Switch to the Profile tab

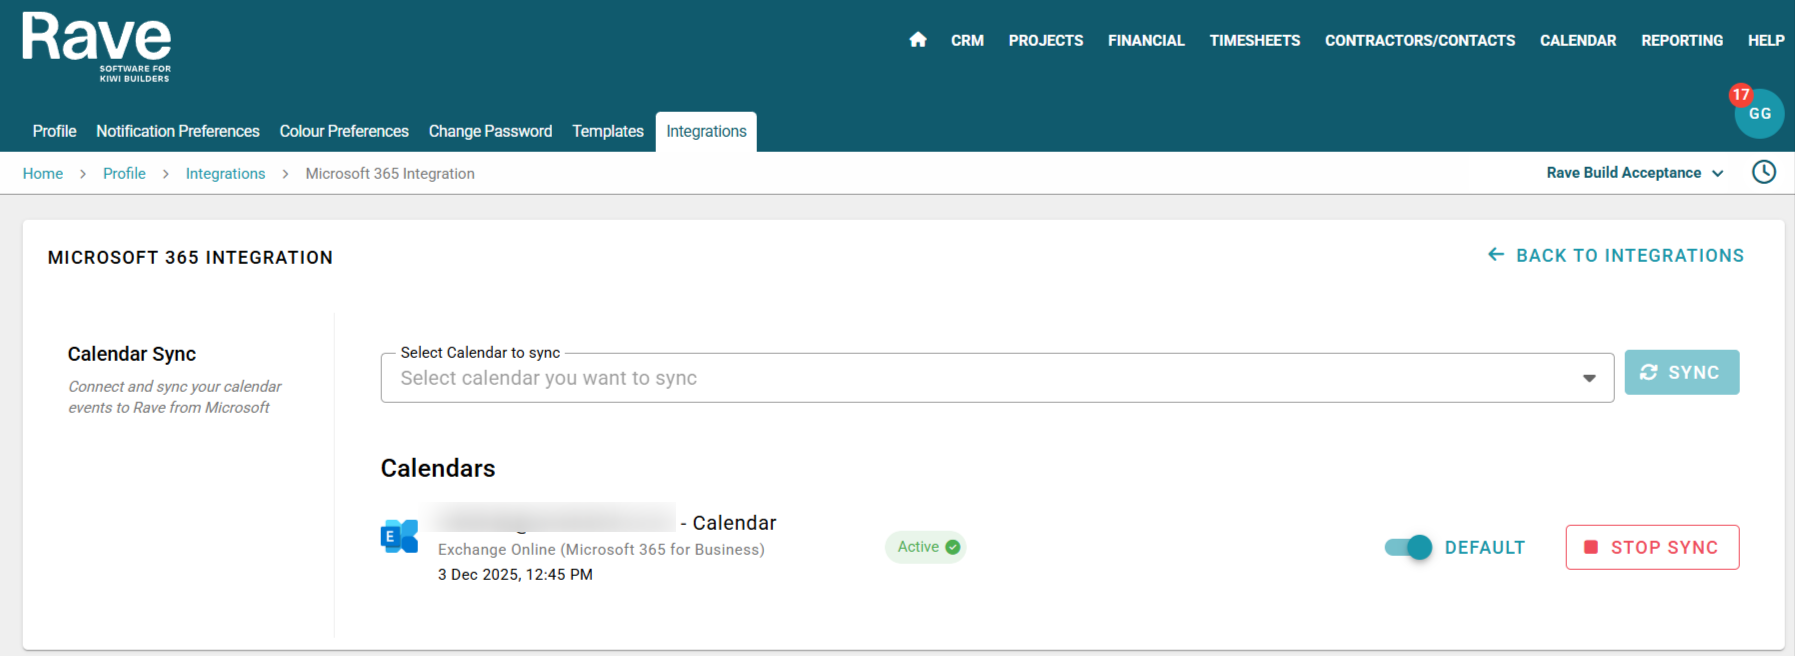54,131
